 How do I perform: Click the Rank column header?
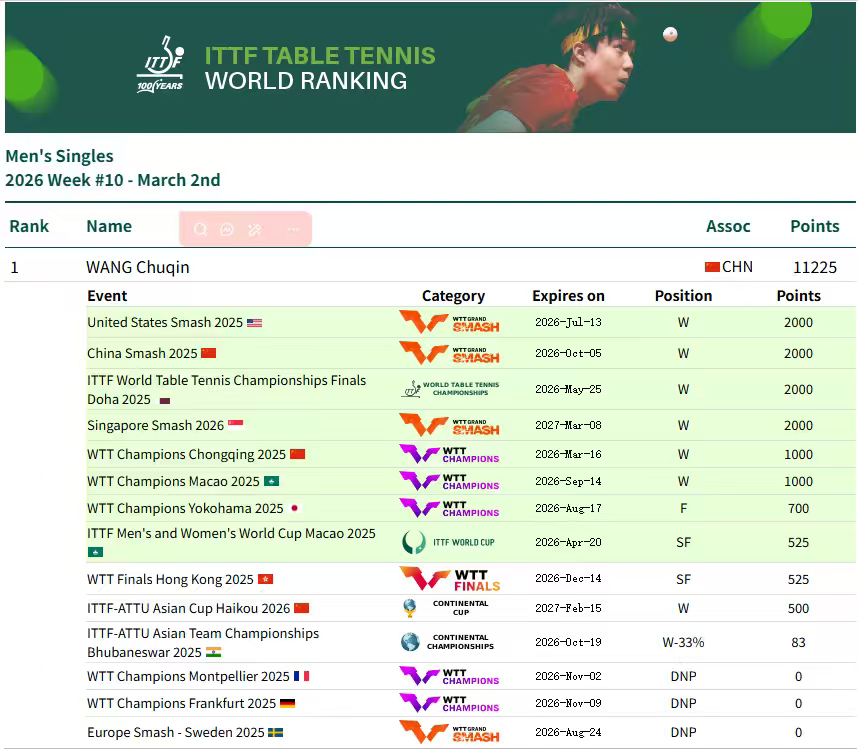pos(29,226)
